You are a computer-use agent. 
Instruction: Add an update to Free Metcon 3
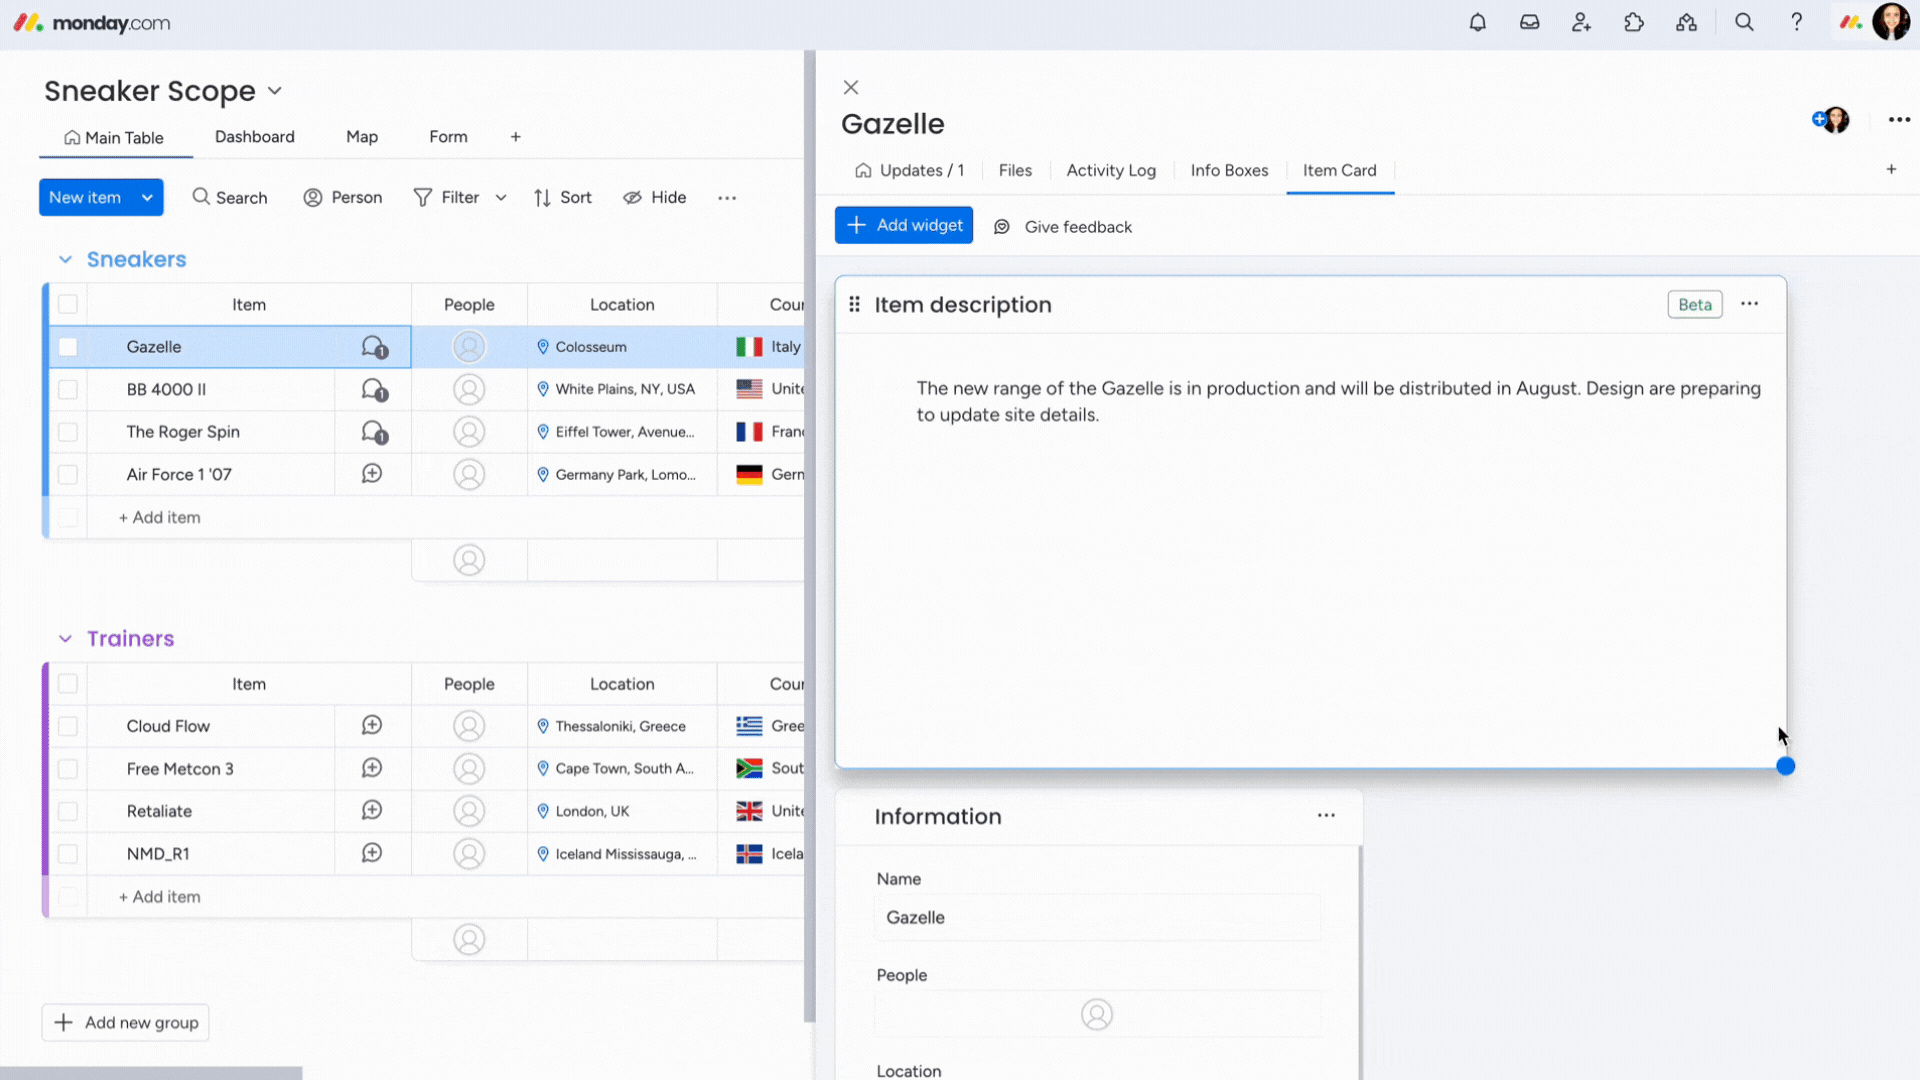(x=372, y=768)
